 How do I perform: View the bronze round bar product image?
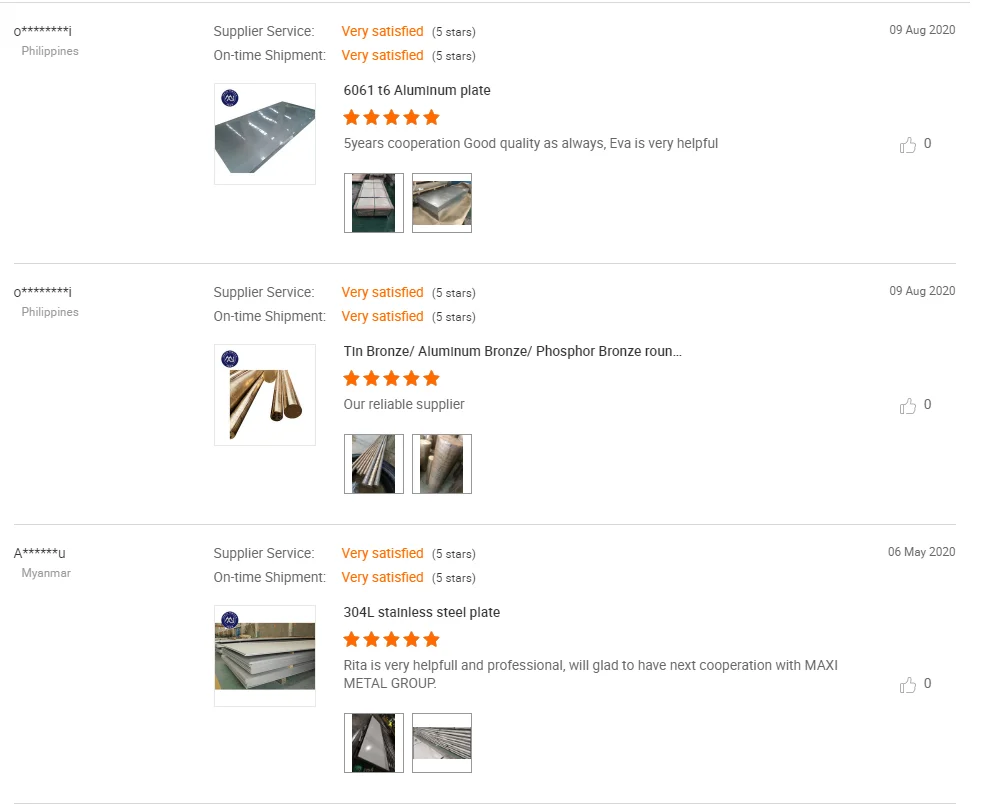(x=265, y=395)
